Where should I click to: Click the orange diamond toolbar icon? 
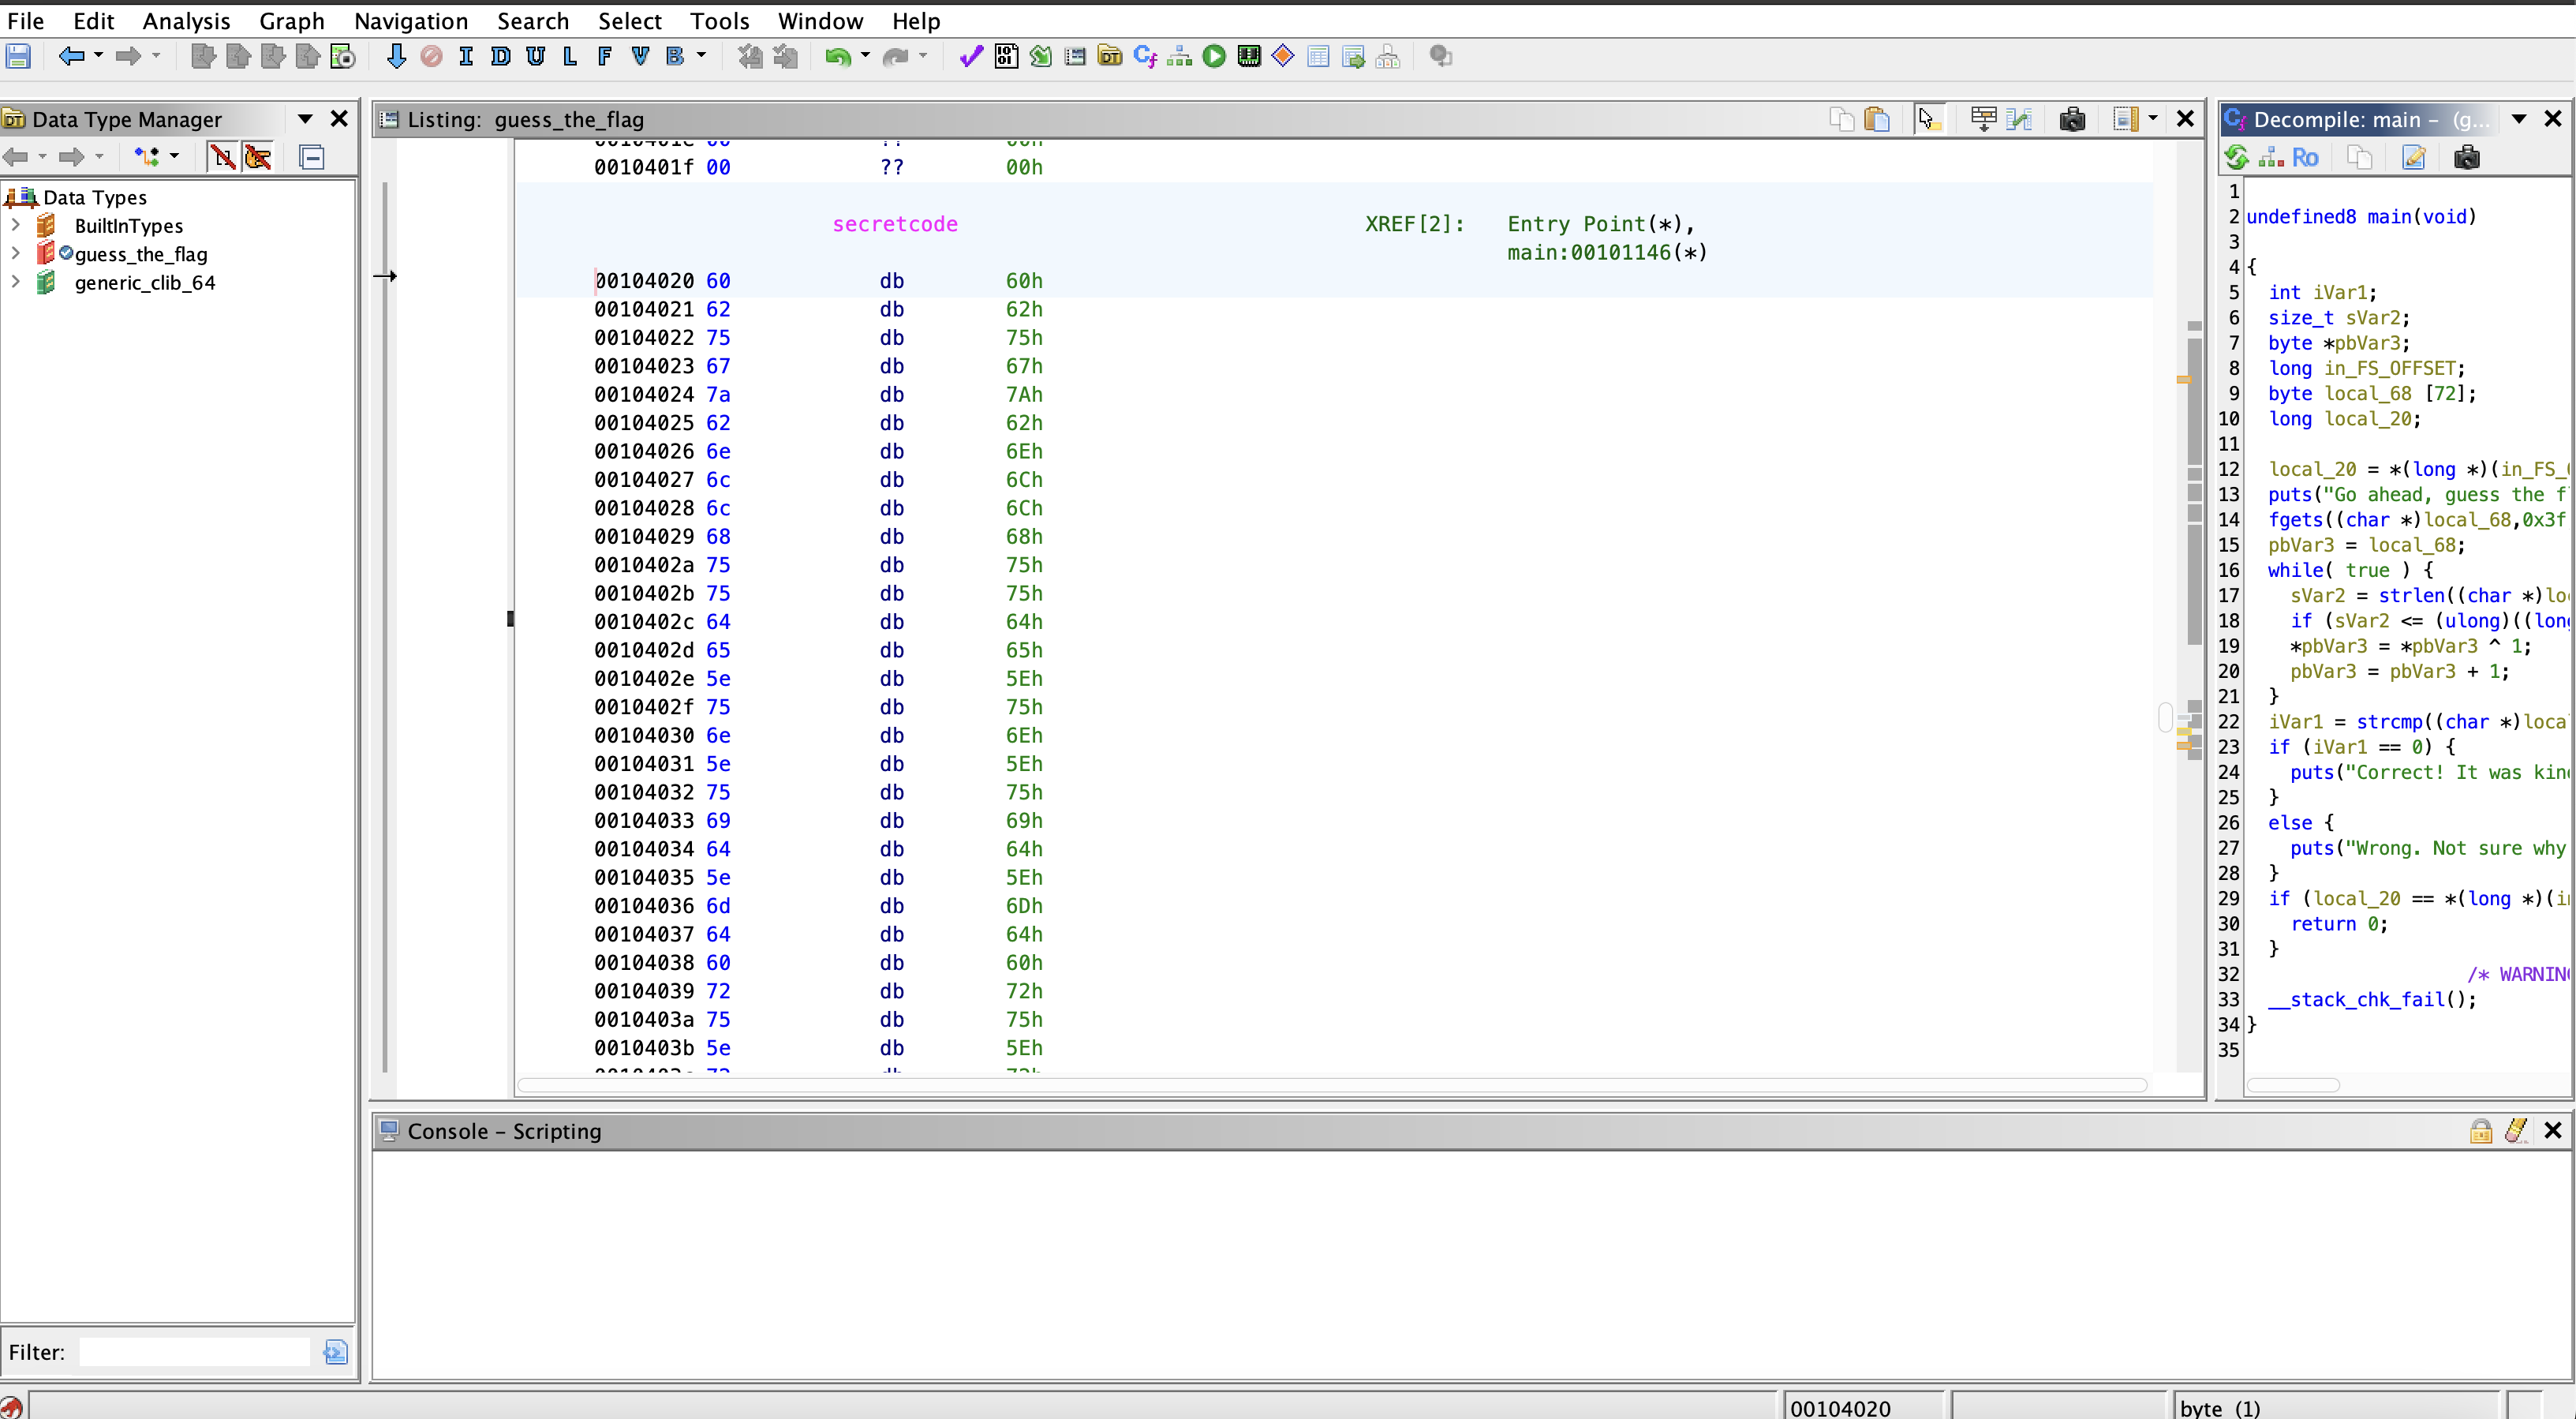tap(1283, 56)
